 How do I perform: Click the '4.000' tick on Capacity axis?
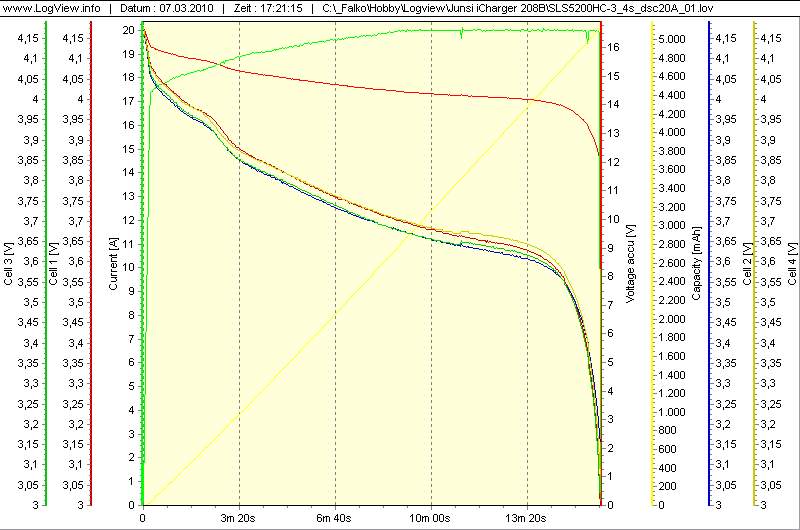[672, 132]
